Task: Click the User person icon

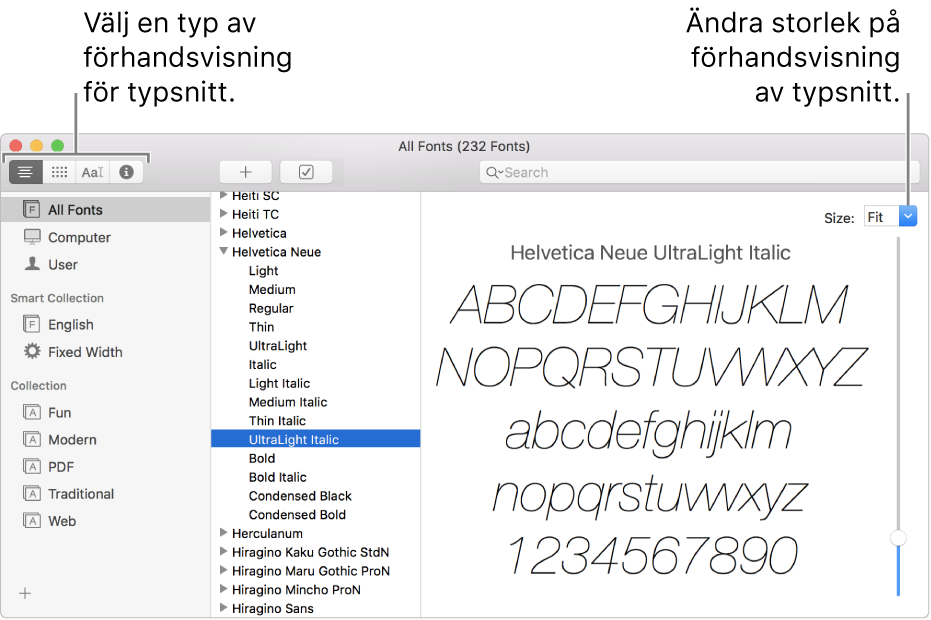Action: [x=32, y=264]
